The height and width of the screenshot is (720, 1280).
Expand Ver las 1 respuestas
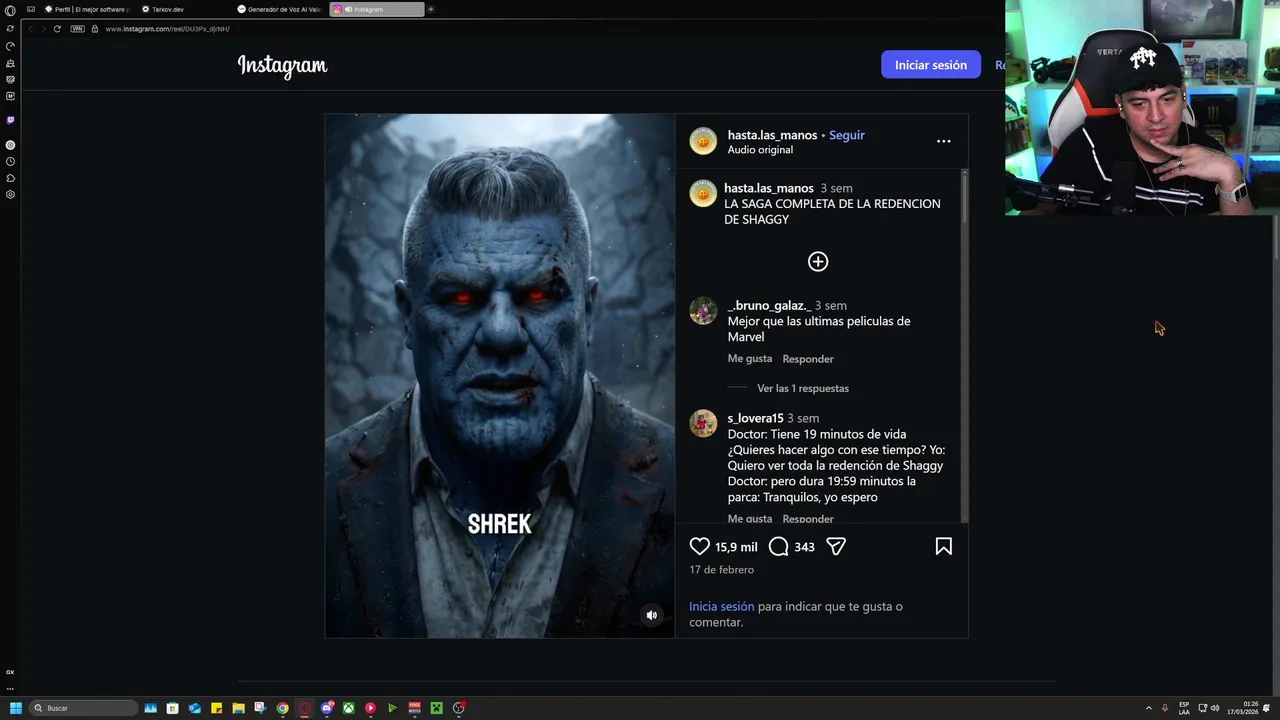(x=803, y=388)
